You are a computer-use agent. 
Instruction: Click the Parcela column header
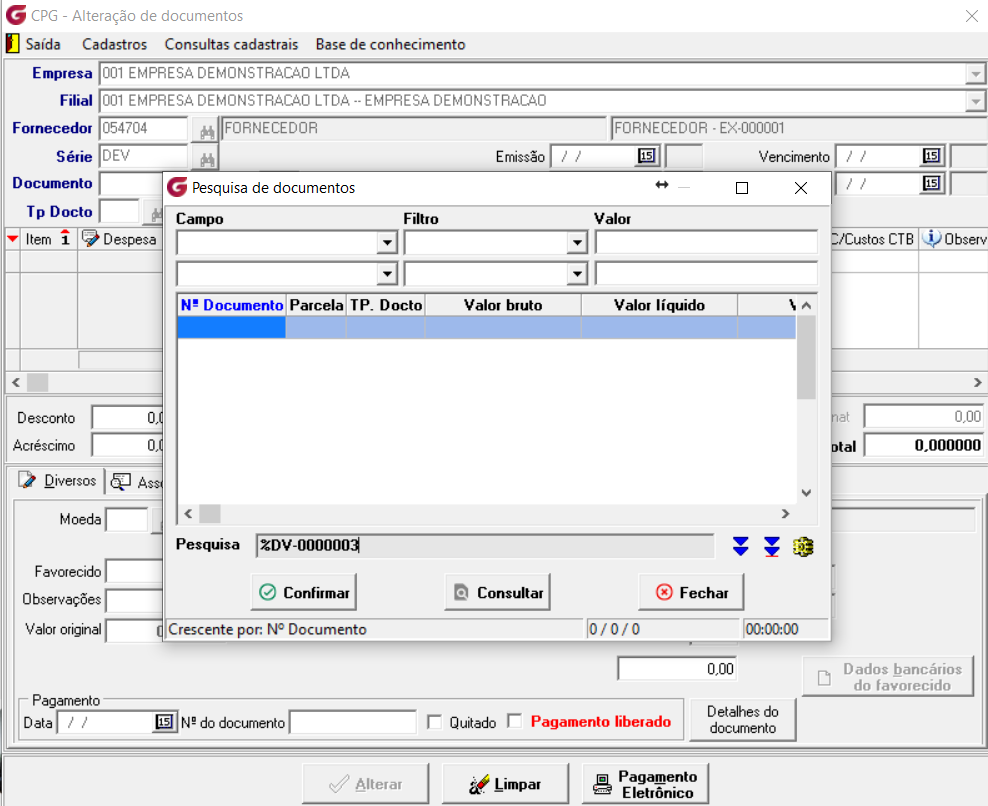(x=316, y=305)
